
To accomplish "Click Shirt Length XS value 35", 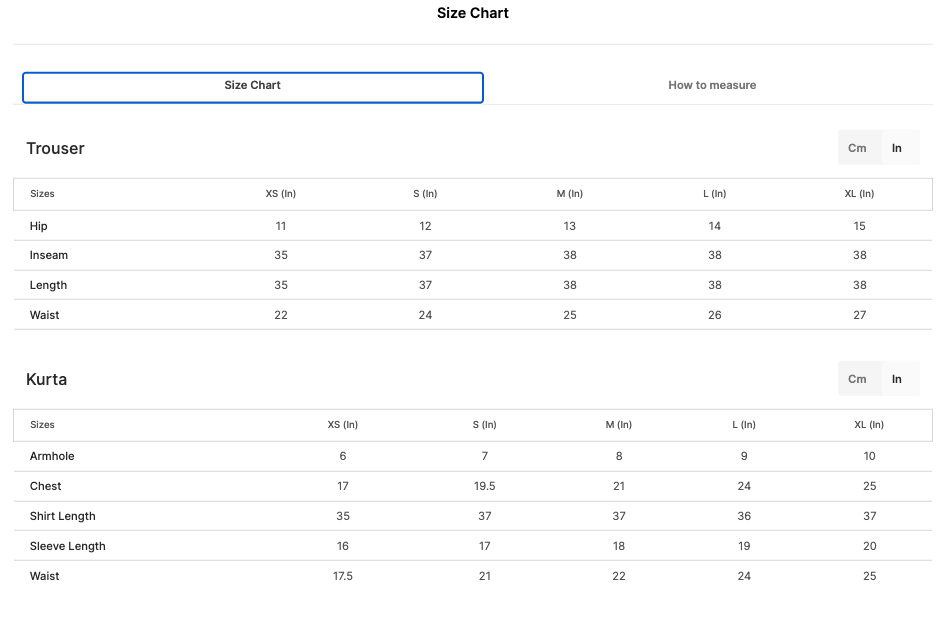I will (x=343, y=516).
